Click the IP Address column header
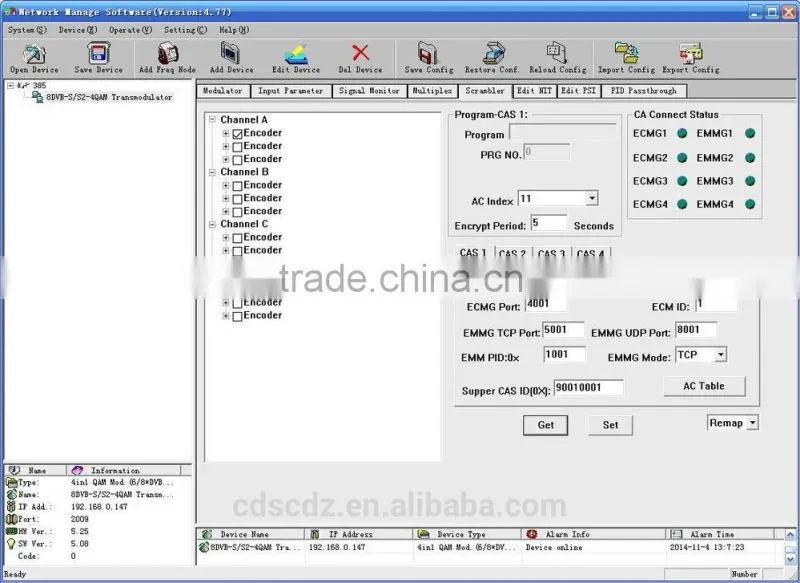Screen dimensions: 800x583 tap(359, 534)
